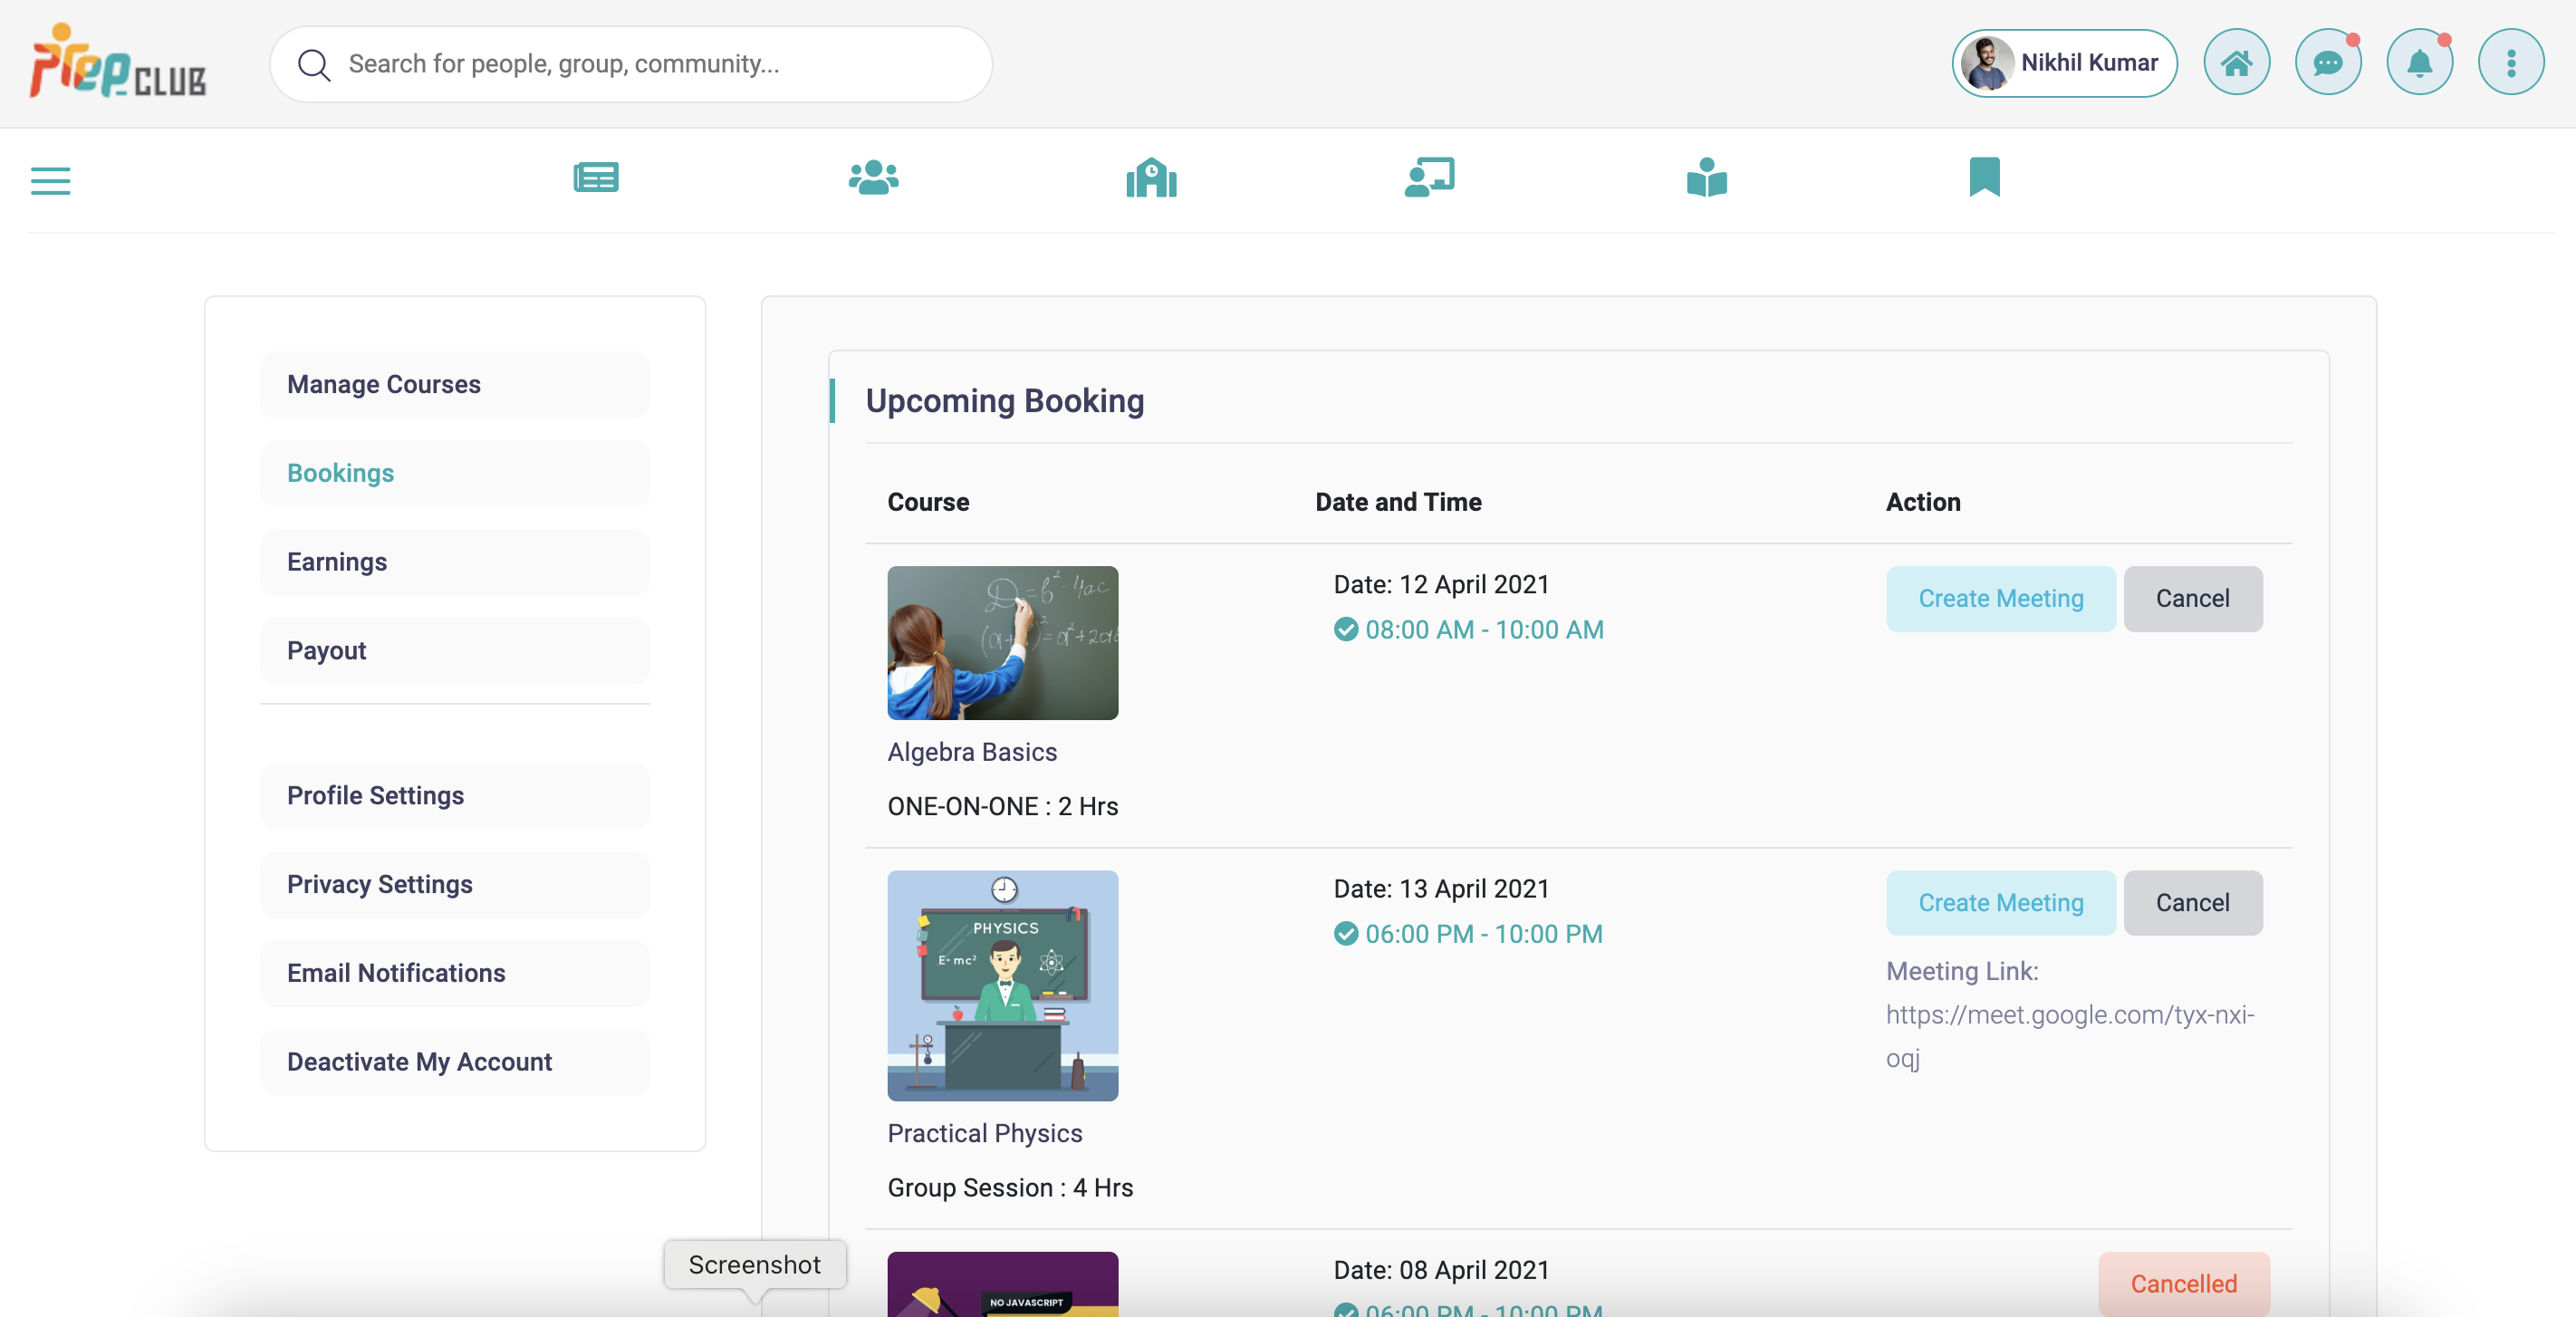Open the bookmarks icon

1984,178
